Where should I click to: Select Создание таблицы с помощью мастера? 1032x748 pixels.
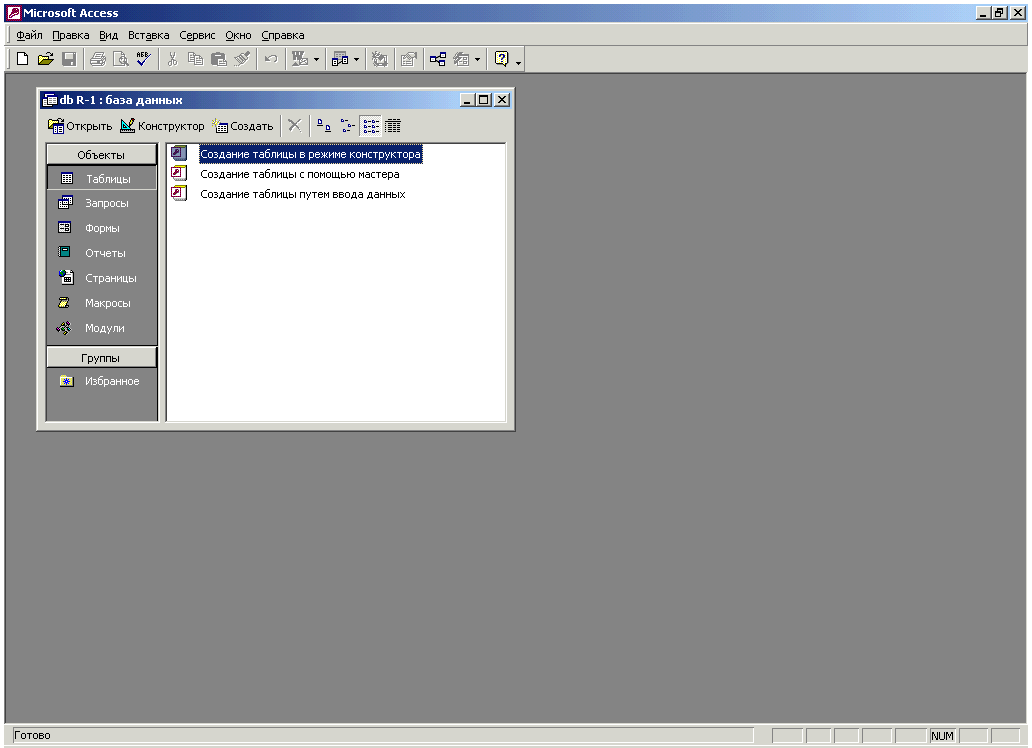point(299,174)
